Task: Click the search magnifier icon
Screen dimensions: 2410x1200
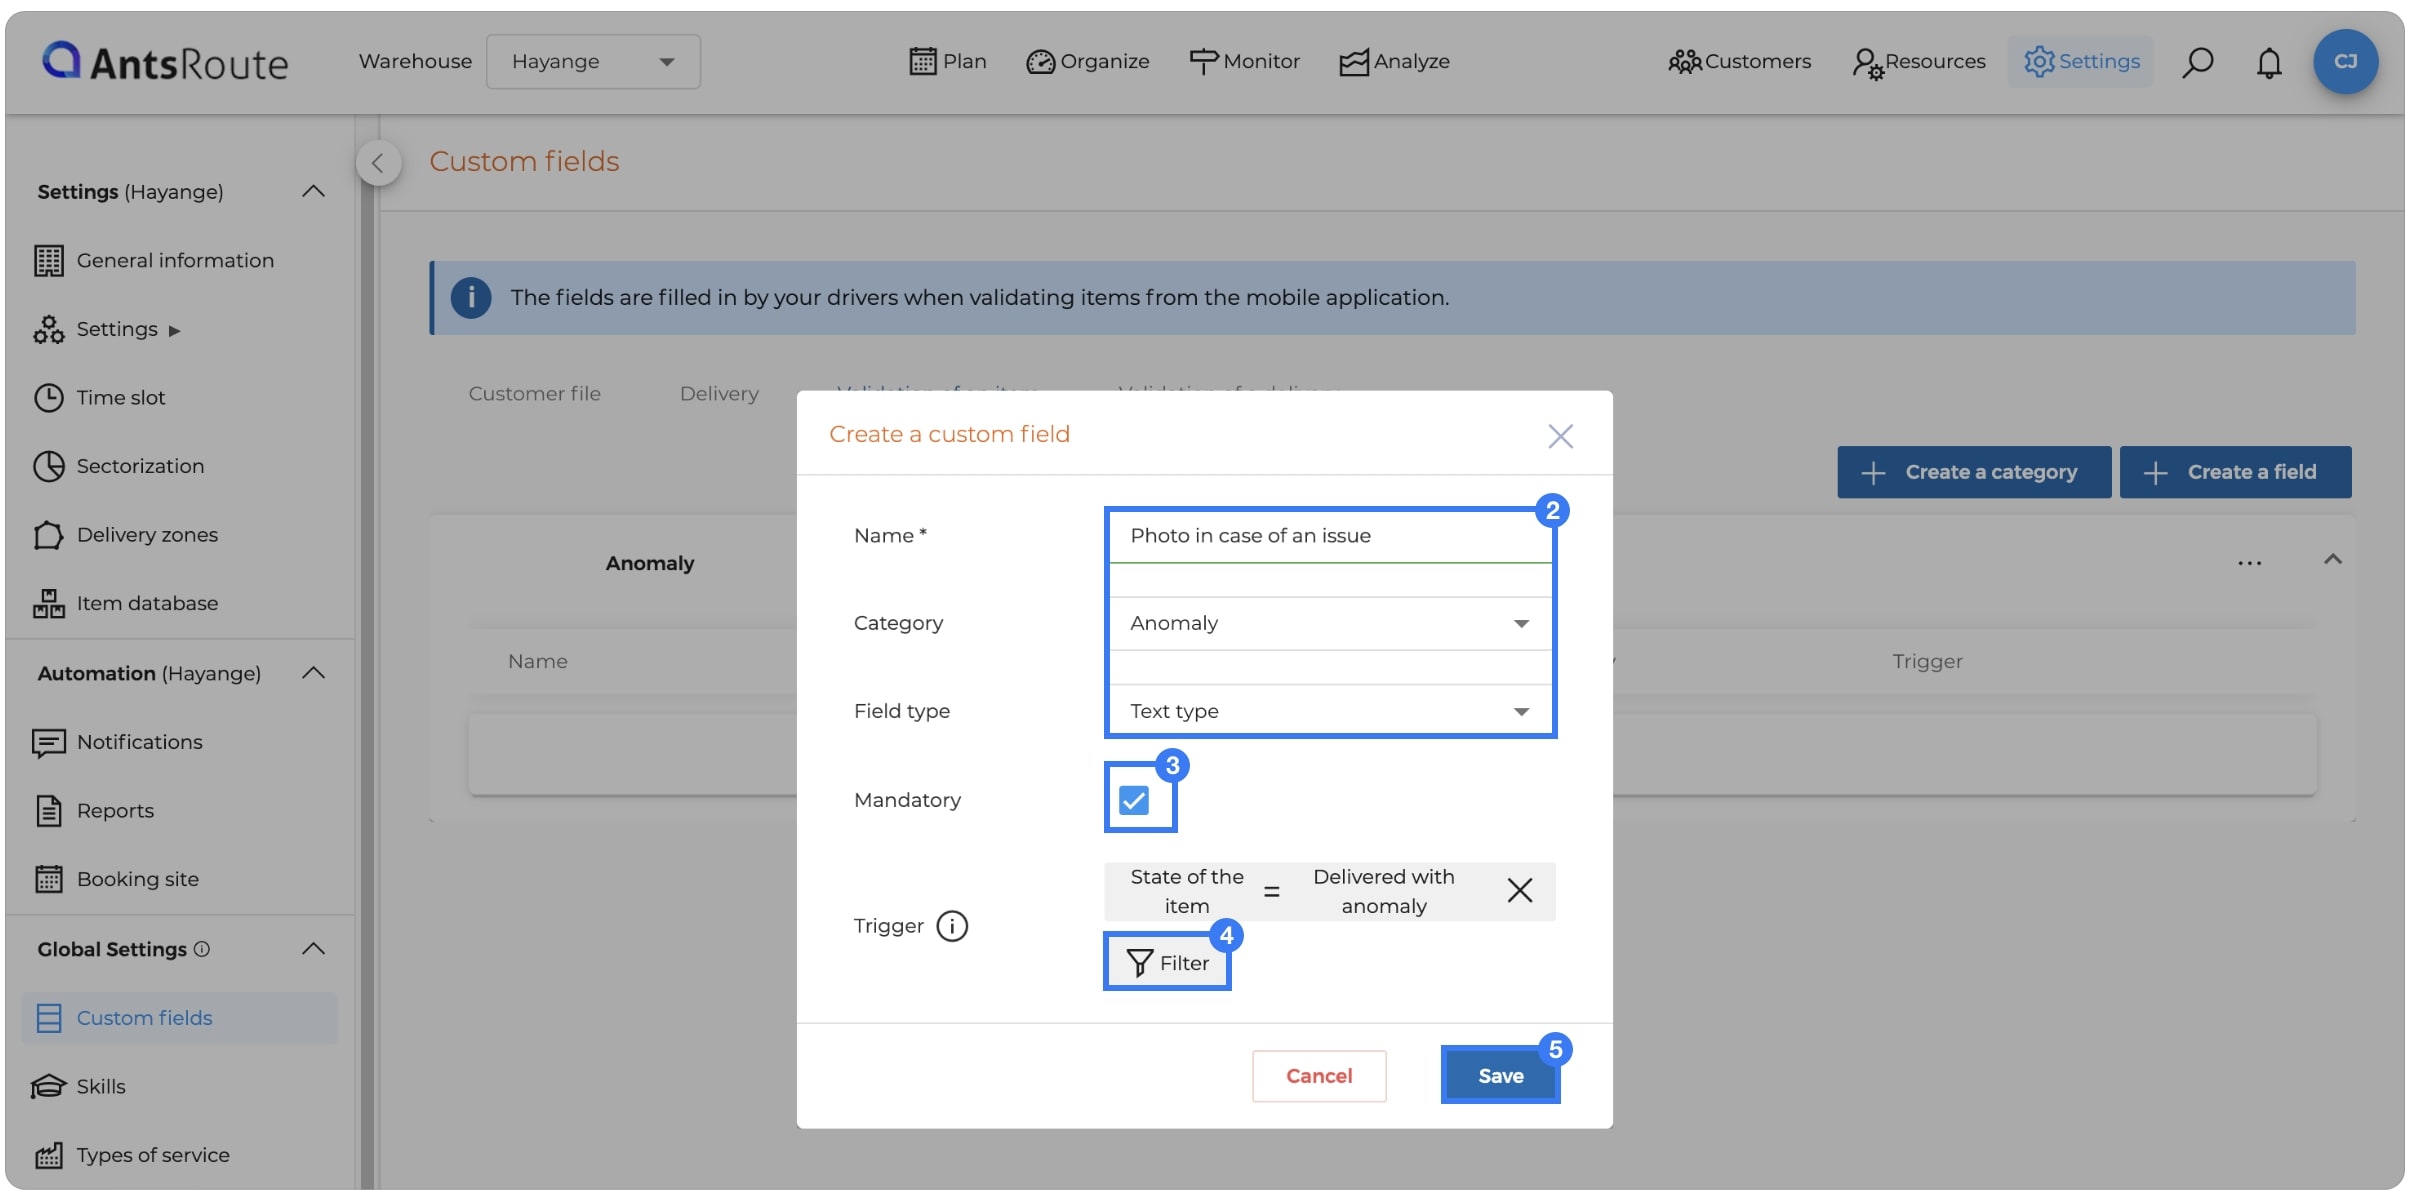Action: pos(2197,62)
